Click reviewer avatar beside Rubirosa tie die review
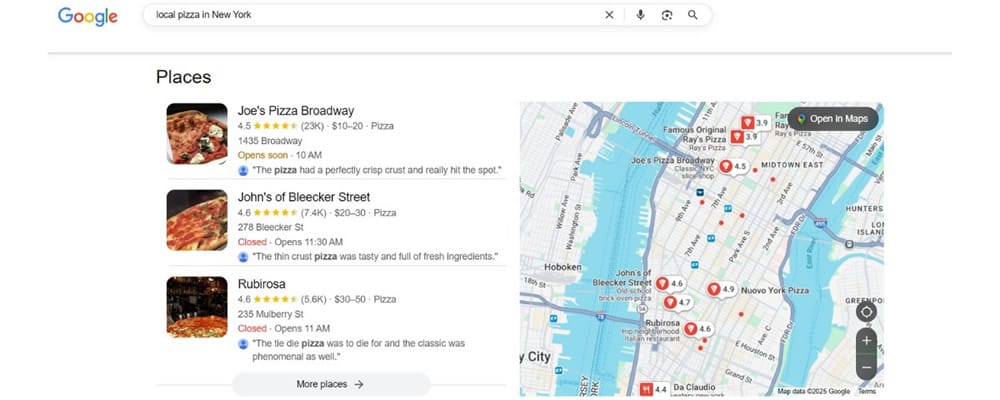 click(x=243, y=343)
